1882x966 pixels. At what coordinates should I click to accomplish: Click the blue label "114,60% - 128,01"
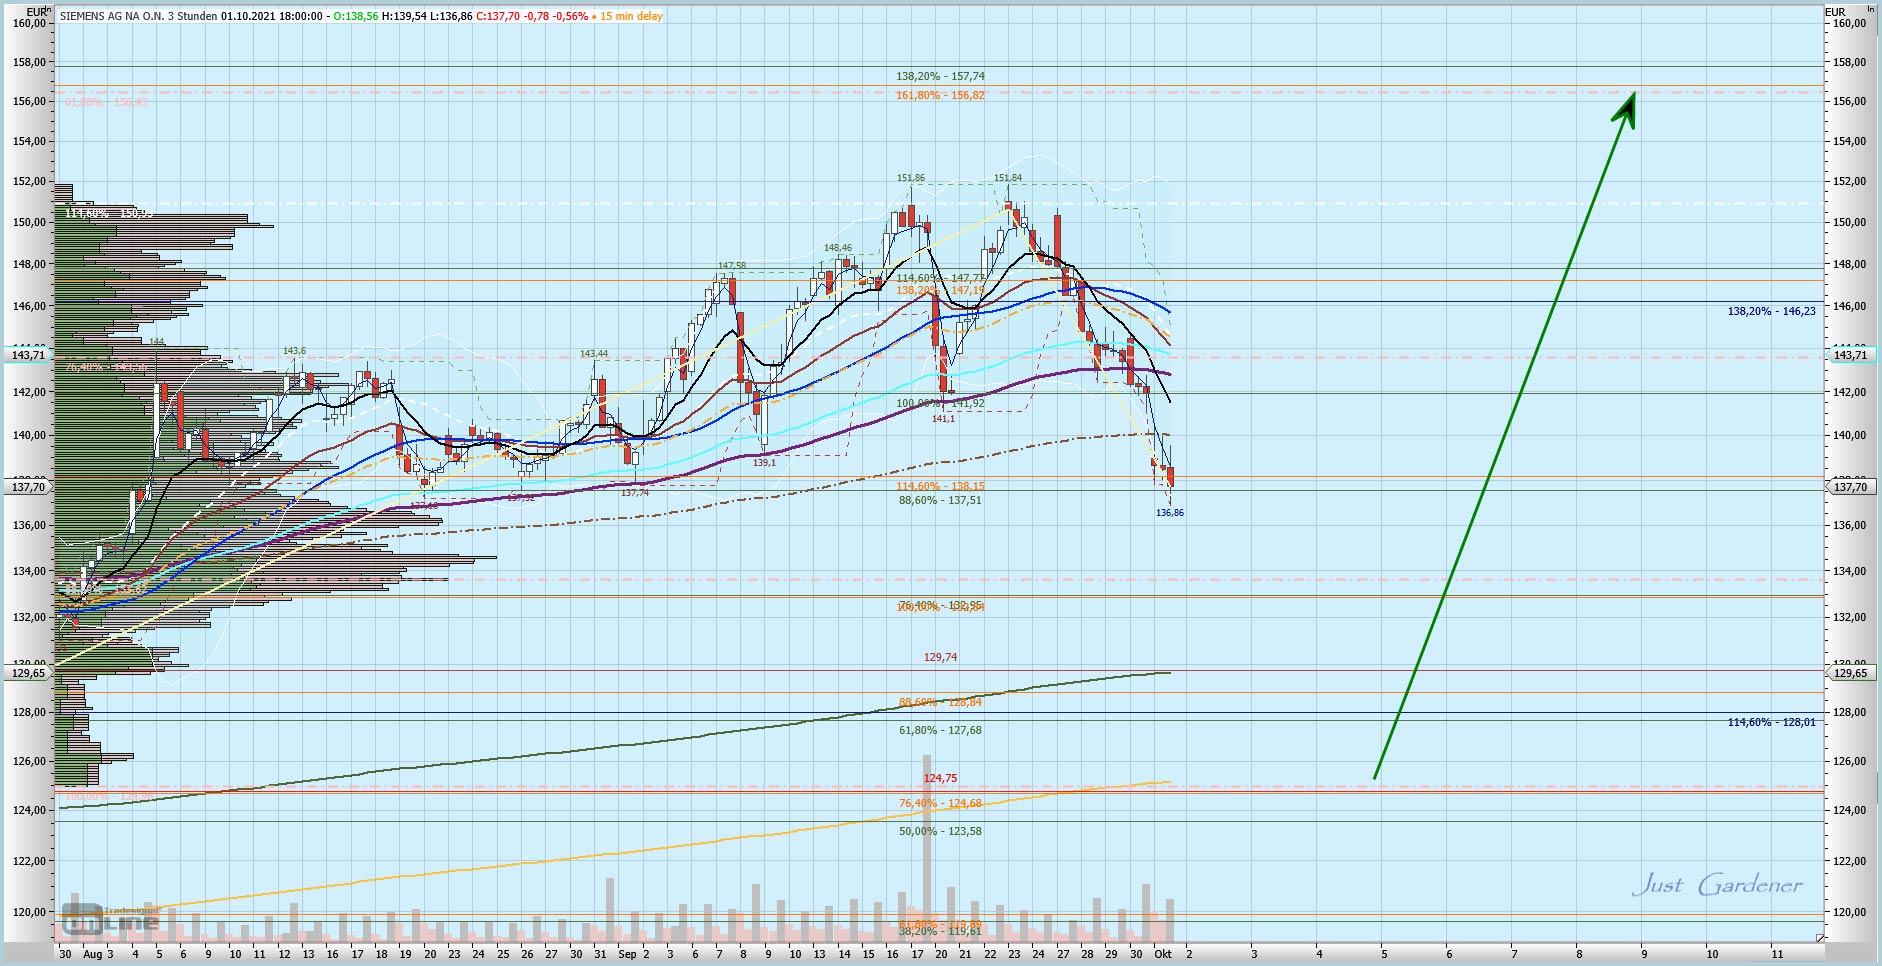(1772, 722)
